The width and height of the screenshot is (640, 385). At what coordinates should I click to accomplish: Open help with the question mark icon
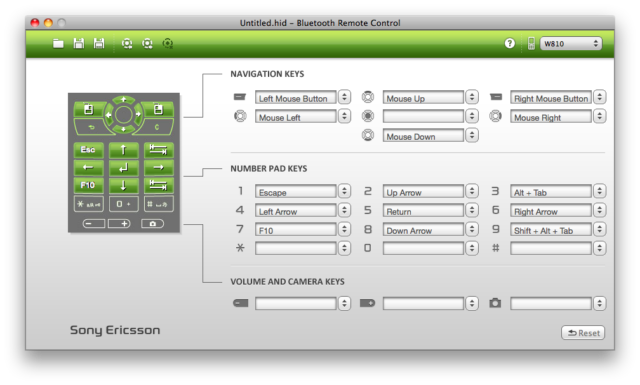[x=509, y=43]
